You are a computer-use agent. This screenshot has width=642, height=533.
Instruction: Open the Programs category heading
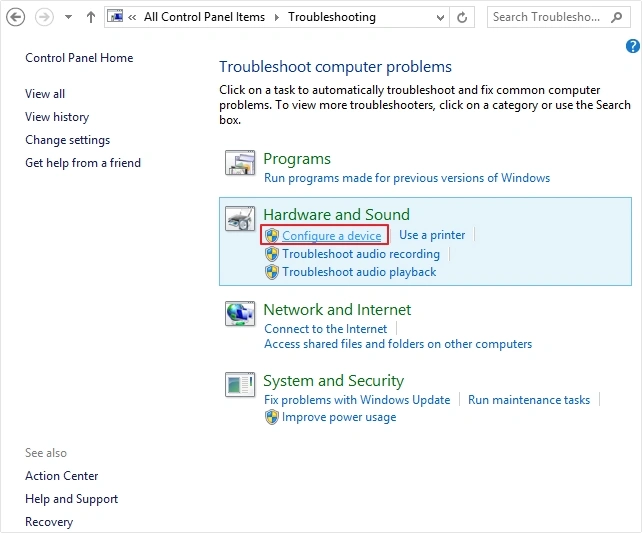pyautogui.click(x=297, y=159)
